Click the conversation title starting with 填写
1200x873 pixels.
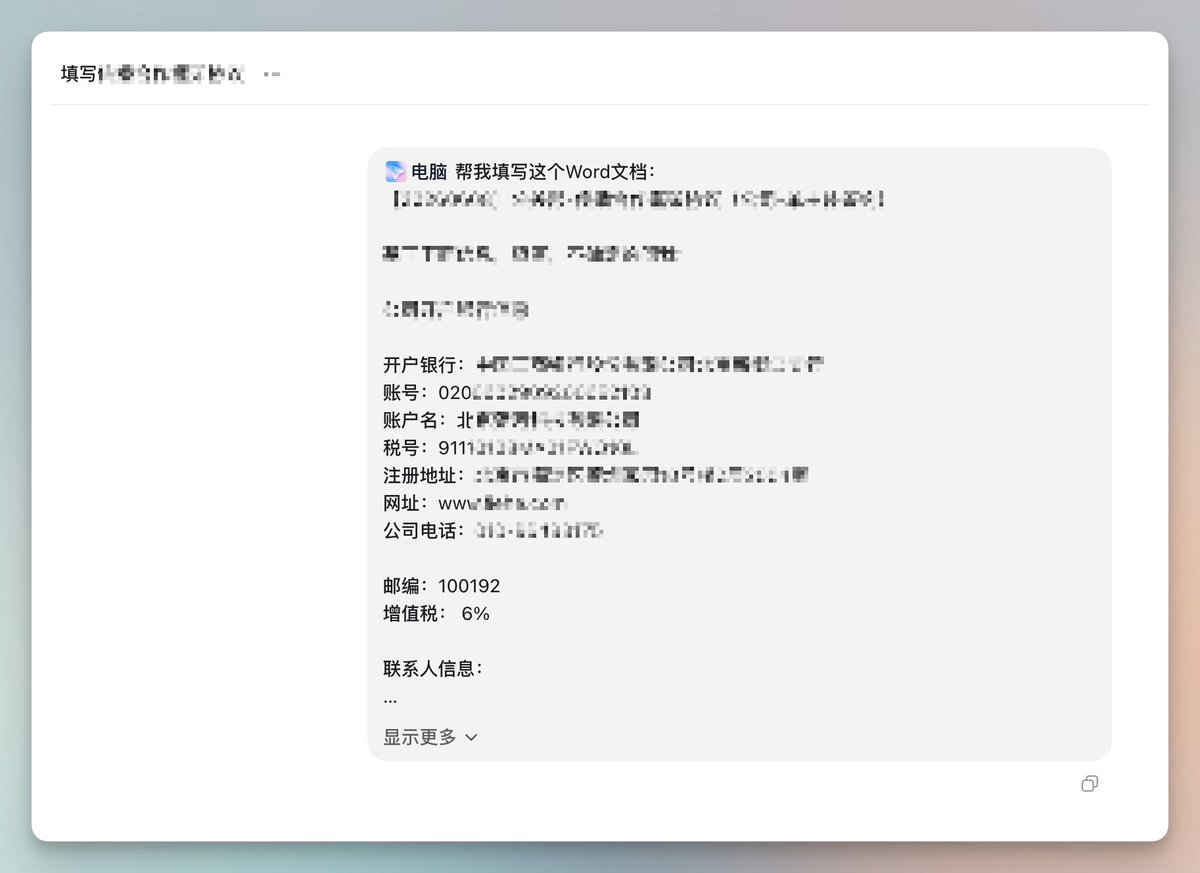(x=153, y=74)
